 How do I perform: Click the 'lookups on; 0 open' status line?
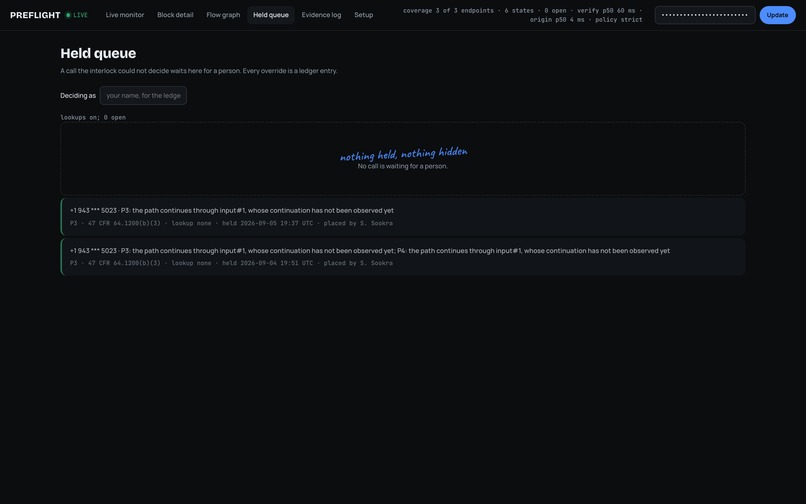tap(93, 117)
